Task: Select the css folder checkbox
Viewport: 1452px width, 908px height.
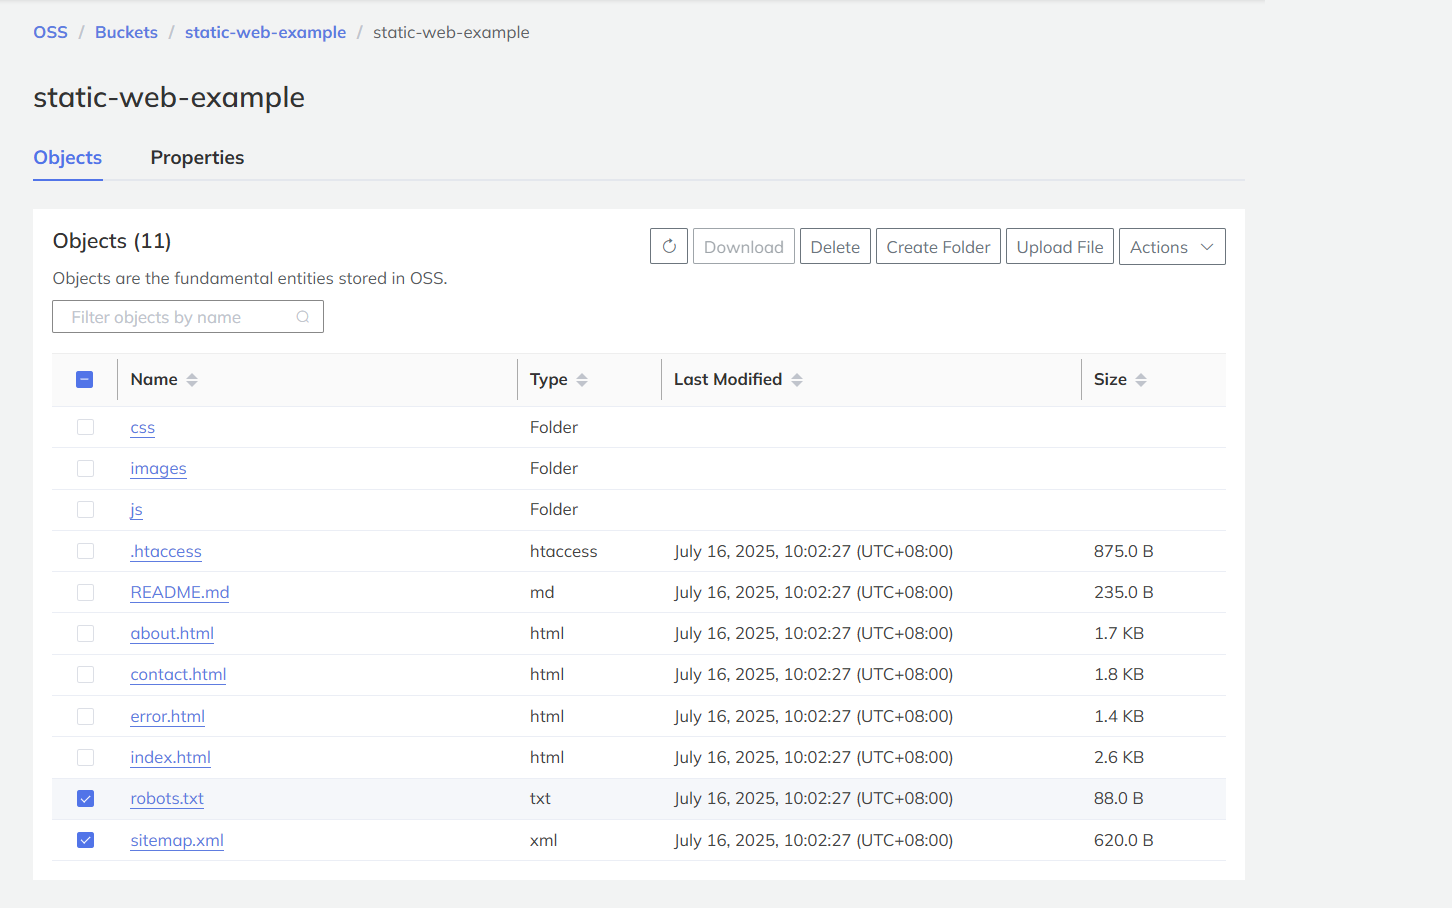Action: tap(86, 428)
